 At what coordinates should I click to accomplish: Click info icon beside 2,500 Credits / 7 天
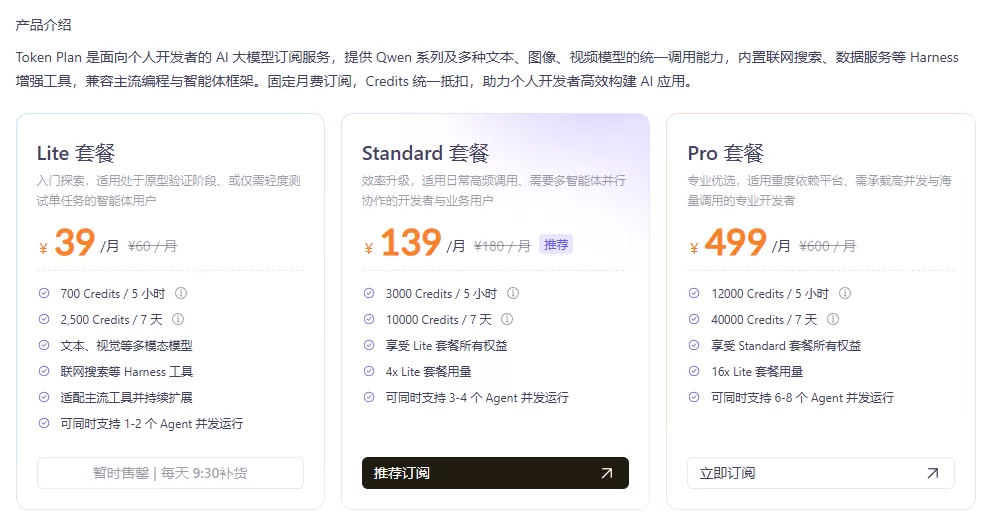pyautogui.click(x=178, y=319)
